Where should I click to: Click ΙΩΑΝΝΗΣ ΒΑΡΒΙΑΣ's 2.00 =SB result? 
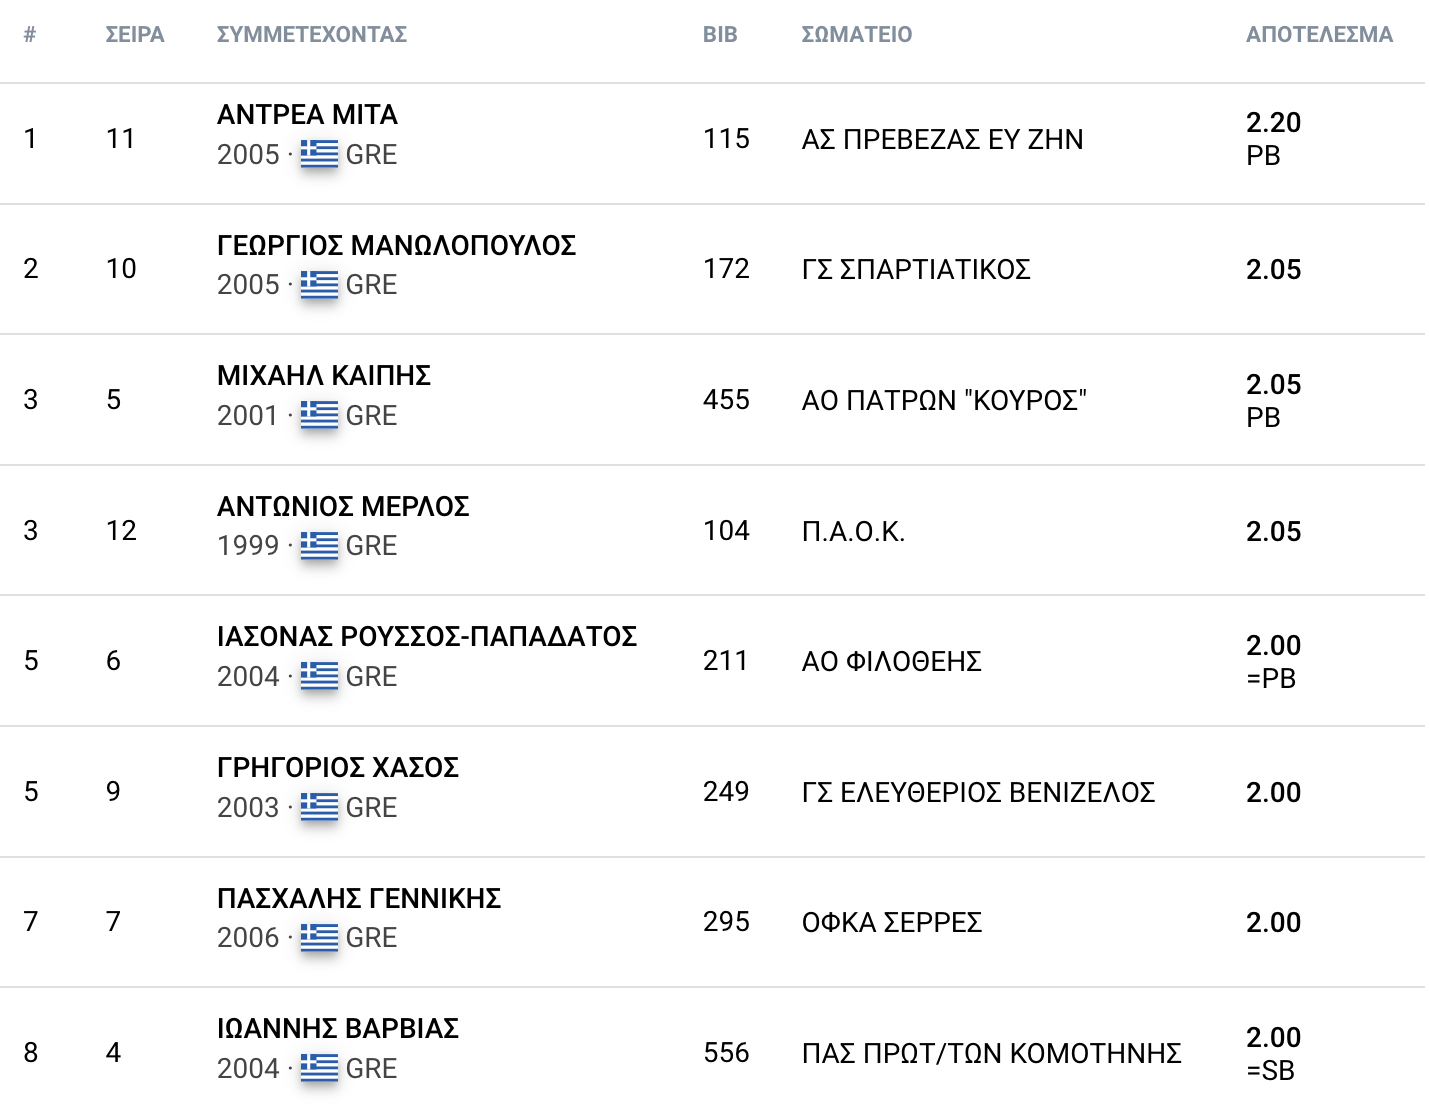point(1273,1053)
